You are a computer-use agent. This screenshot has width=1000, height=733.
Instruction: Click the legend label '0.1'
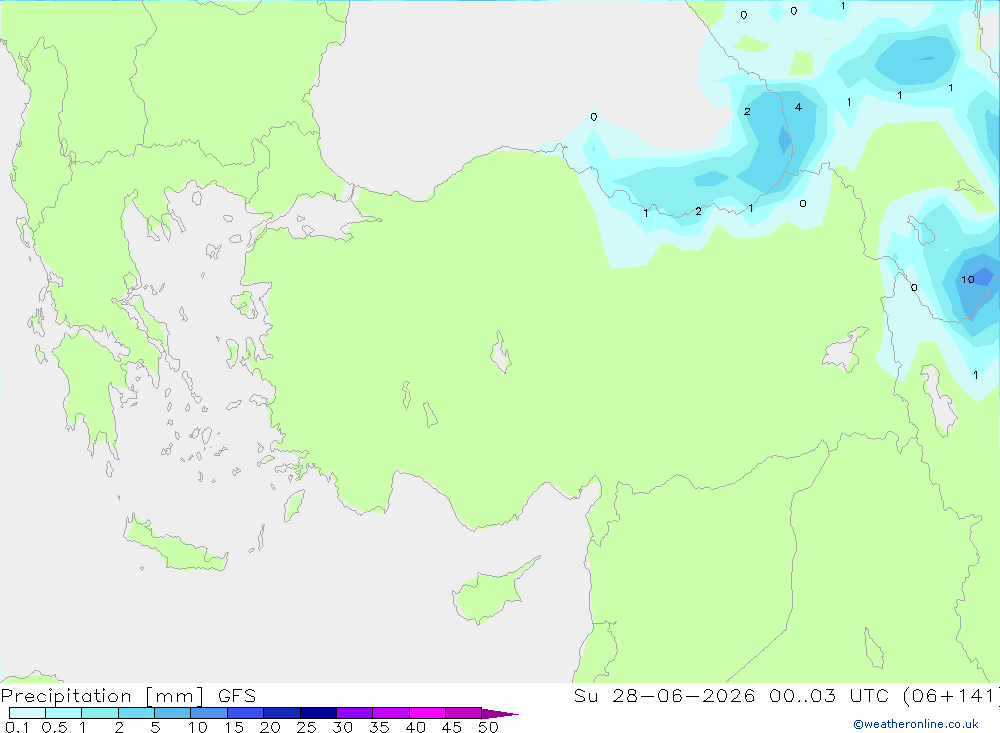coord(17,727)
